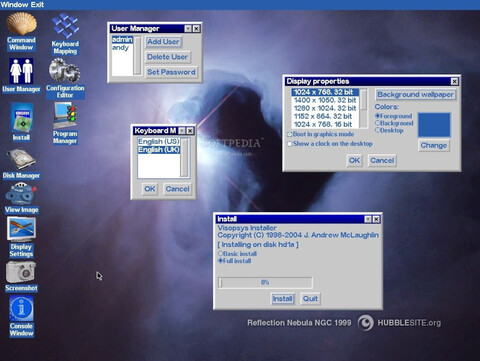Click Set Password in User Manager
The image size is (480, 361).
pos(171,72)
